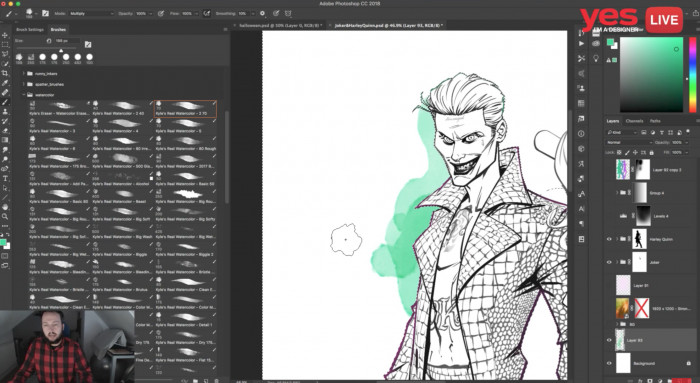The height and width of the screenshot is (383, 700).
Task: Enable airbrush build-up effects
Action: (x=207, y=14)
